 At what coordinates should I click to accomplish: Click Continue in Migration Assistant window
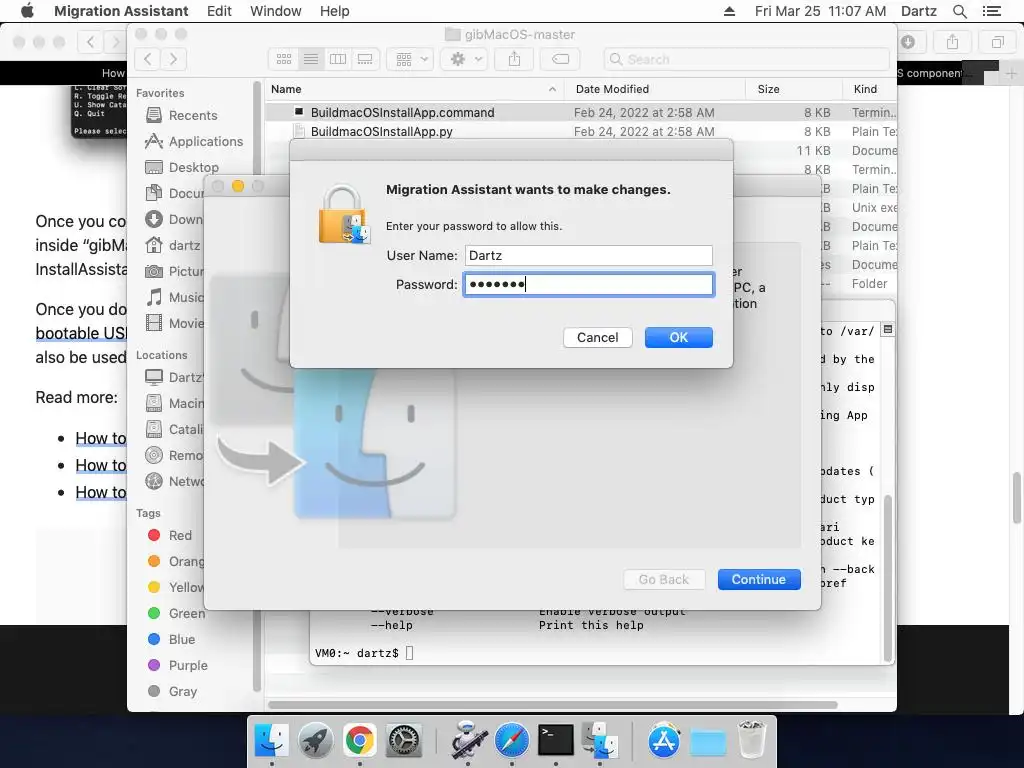[x=759, y=579]
